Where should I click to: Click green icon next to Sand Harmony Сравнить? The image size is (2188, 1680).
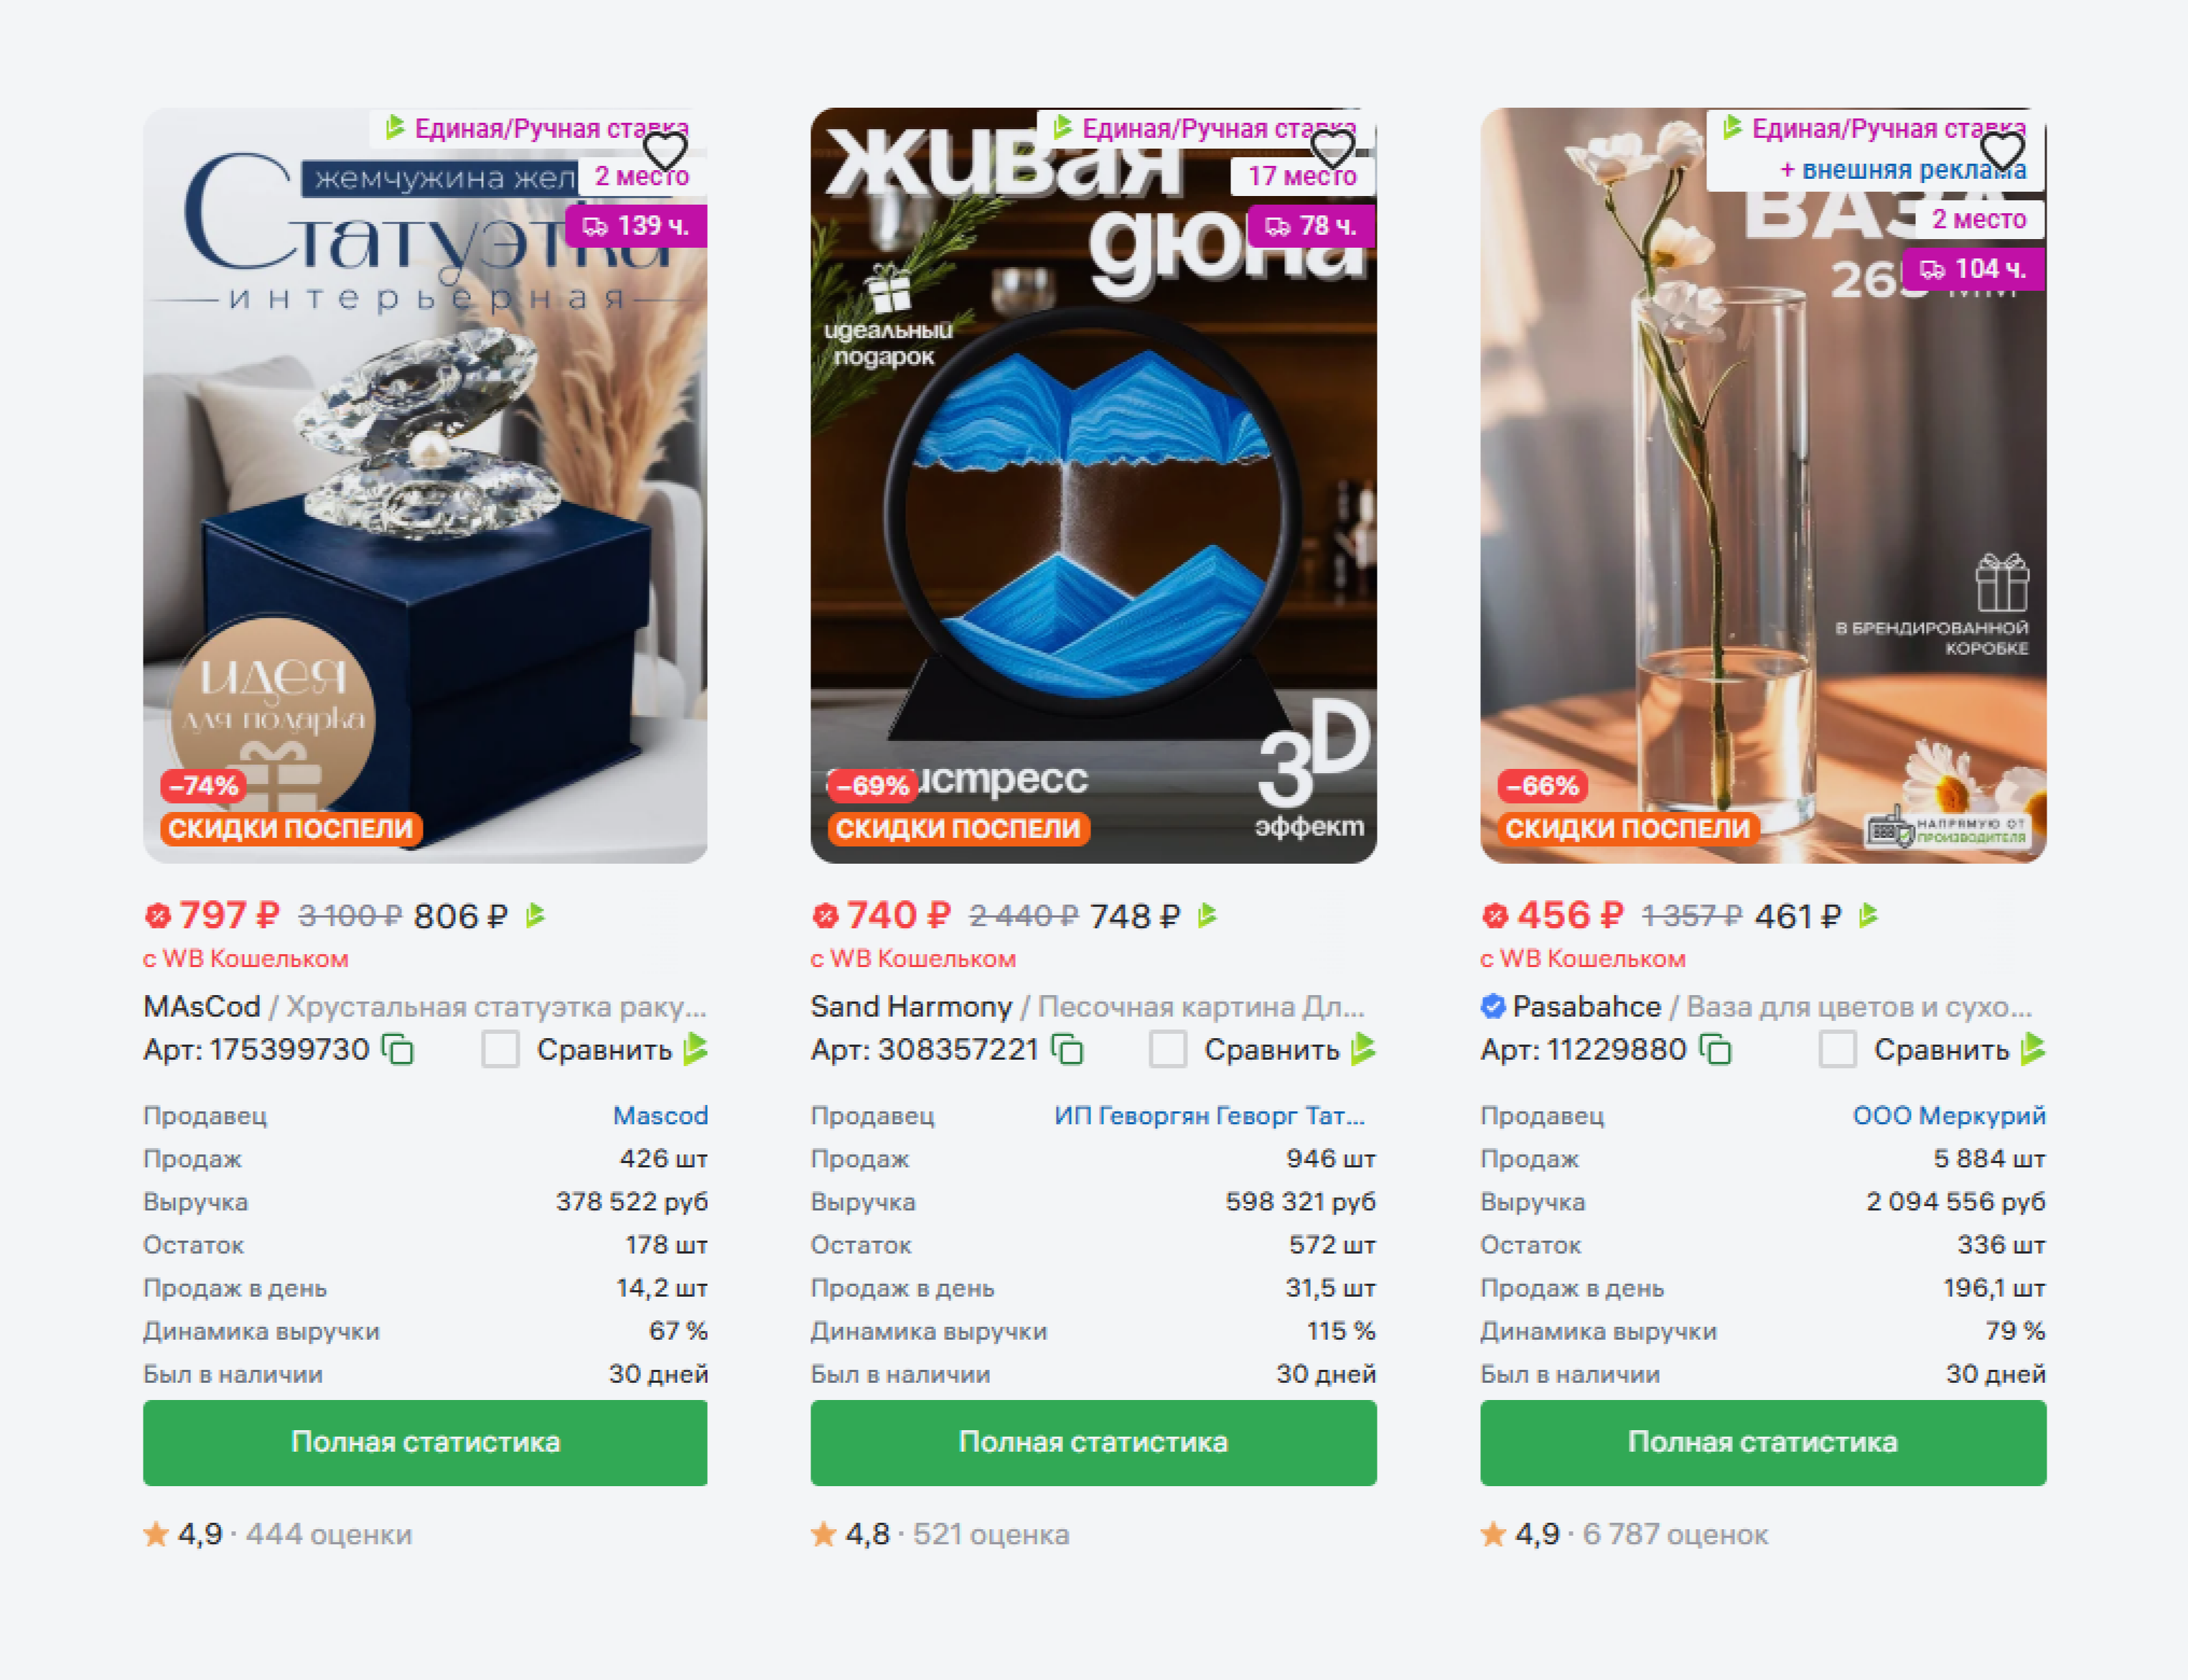click(1363, 1049)
